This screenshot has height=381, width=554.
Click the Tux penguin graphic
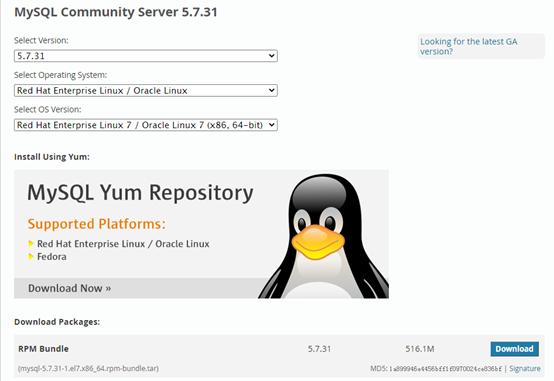click(324, 236)
